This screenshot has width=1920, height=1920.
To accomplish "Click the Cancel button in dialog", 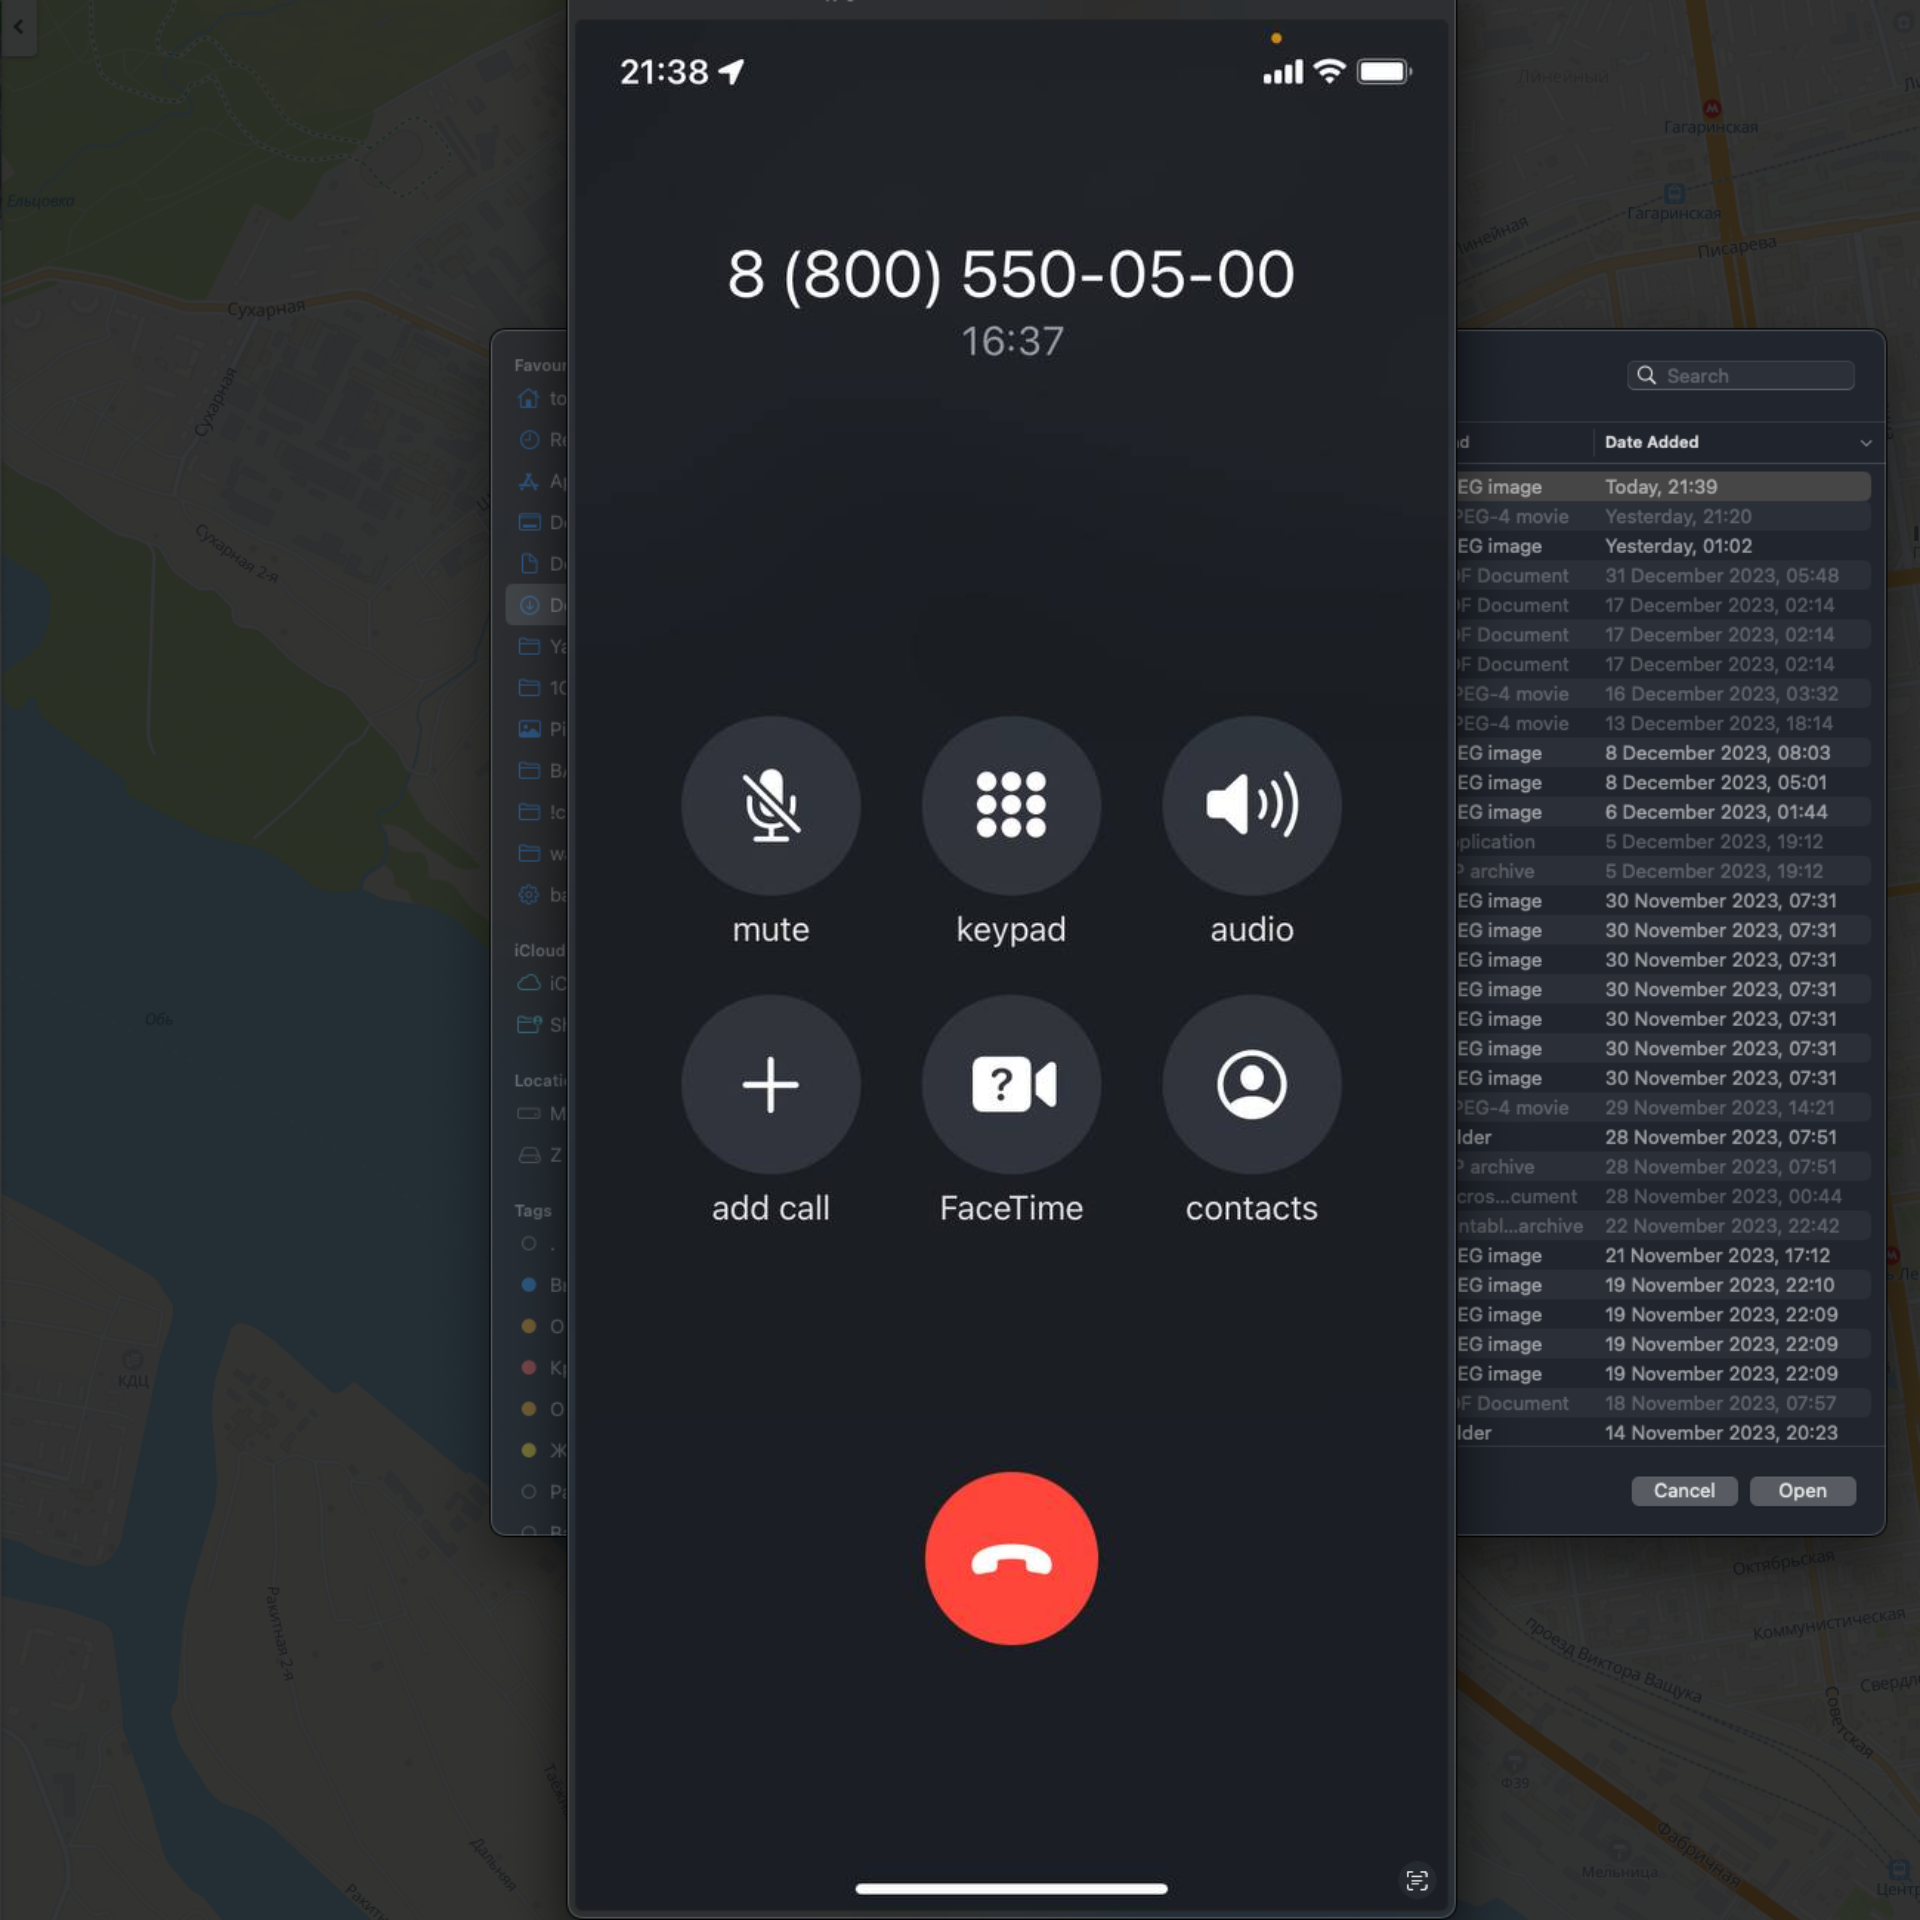I will tap(1683, 1489).
